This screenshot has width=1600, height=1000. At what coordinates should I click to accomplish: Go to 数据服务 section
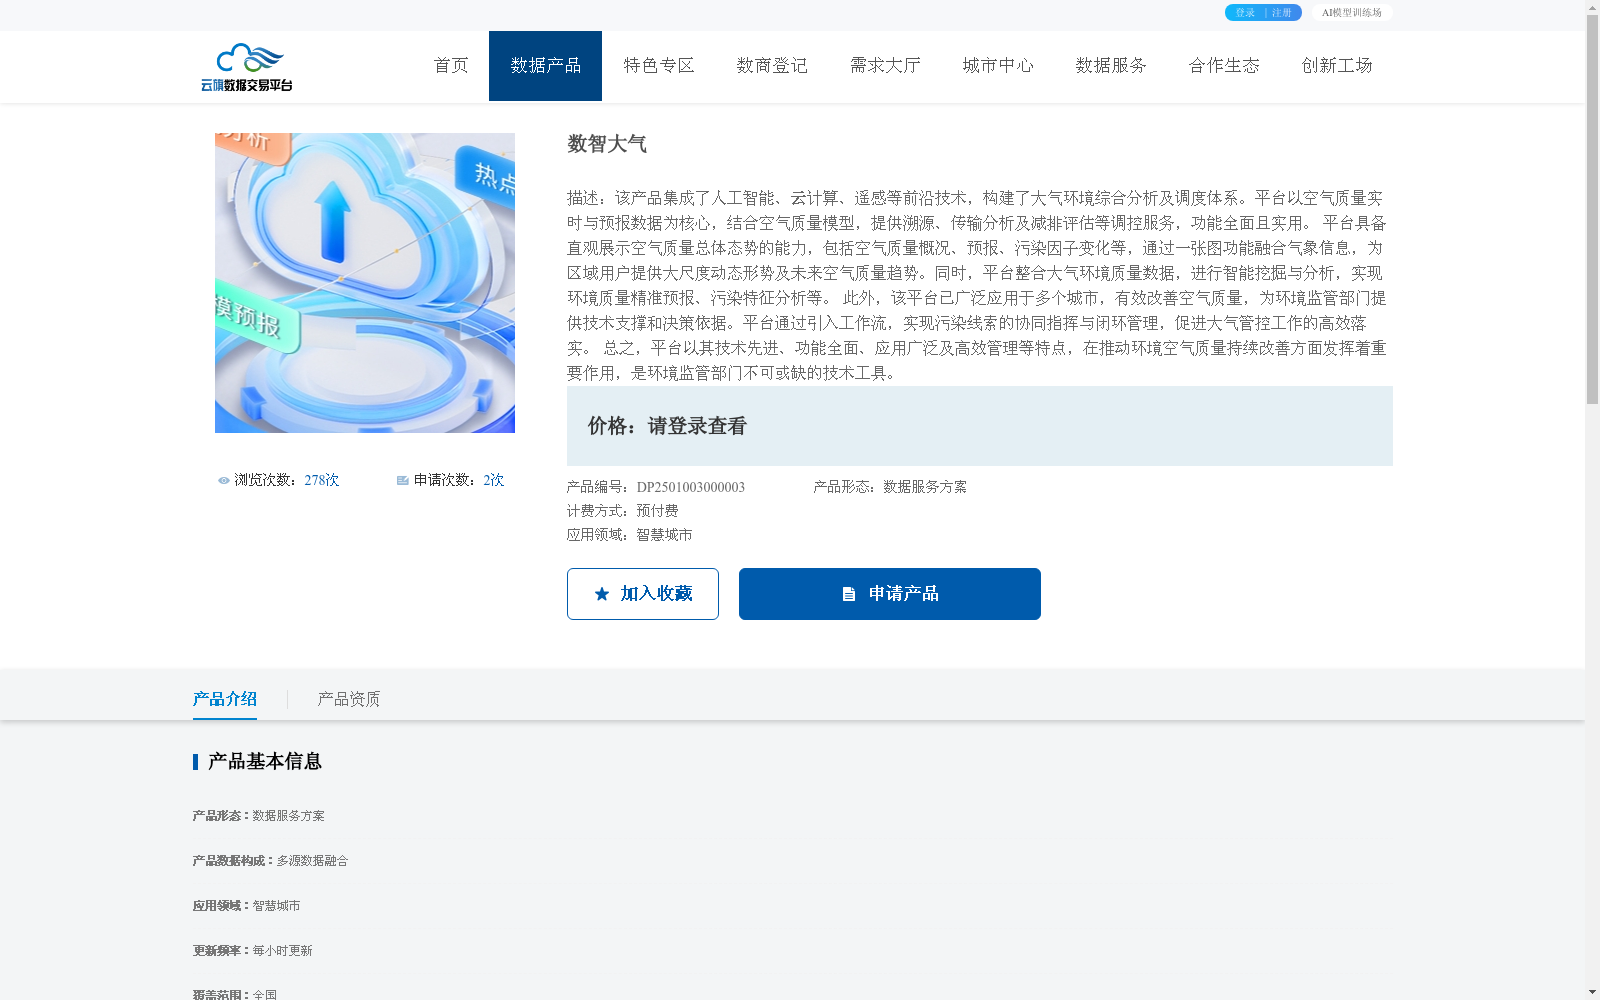[x=1110, y=66]
